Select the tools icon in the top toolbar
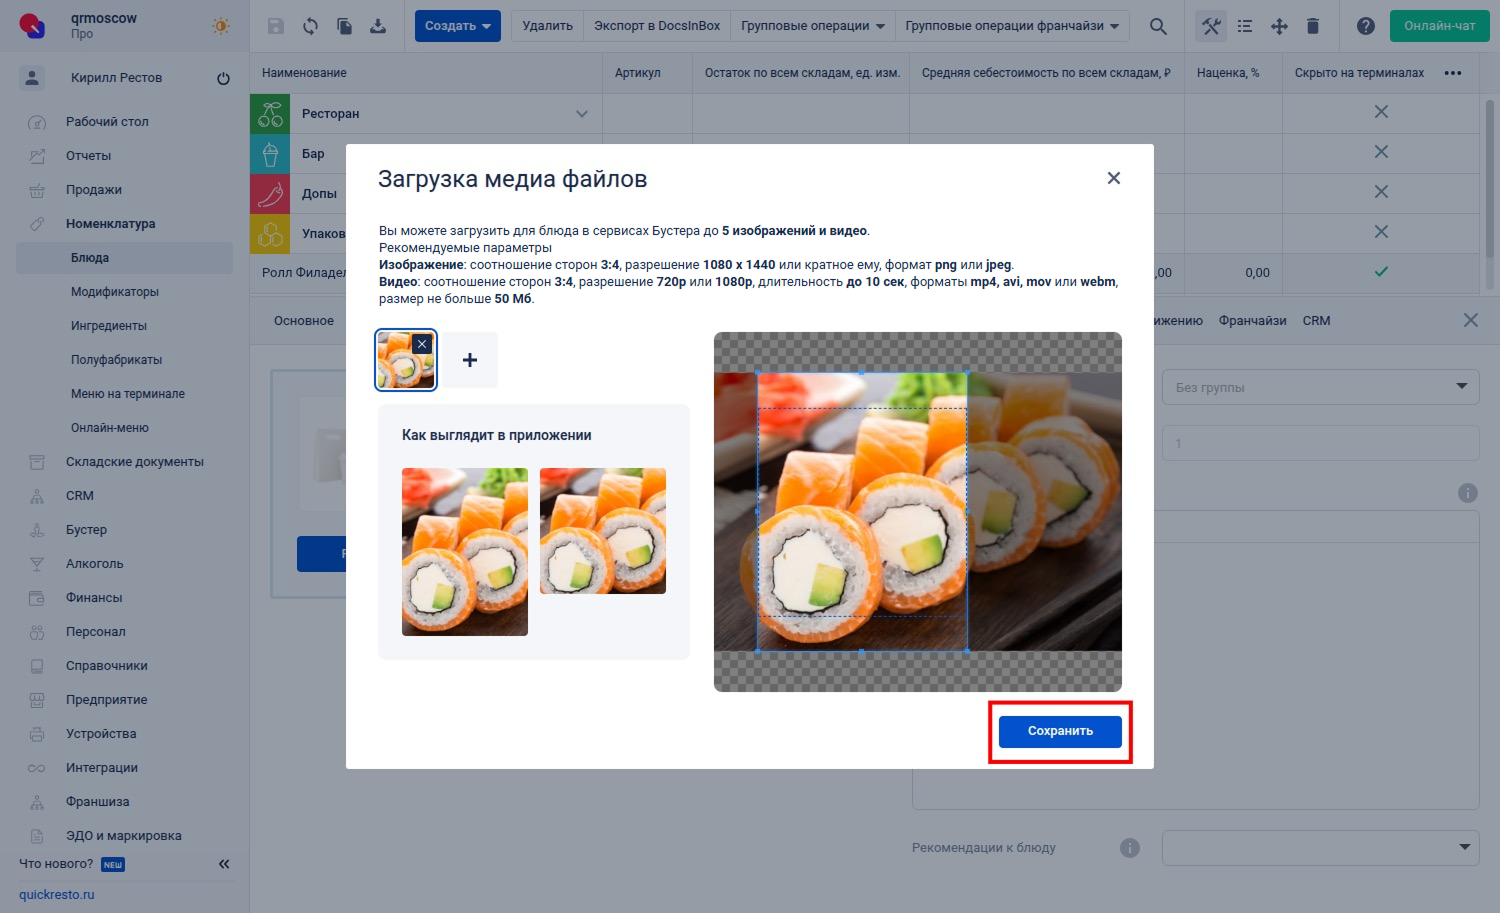The image size is (1500, 913). point(1211,26)
